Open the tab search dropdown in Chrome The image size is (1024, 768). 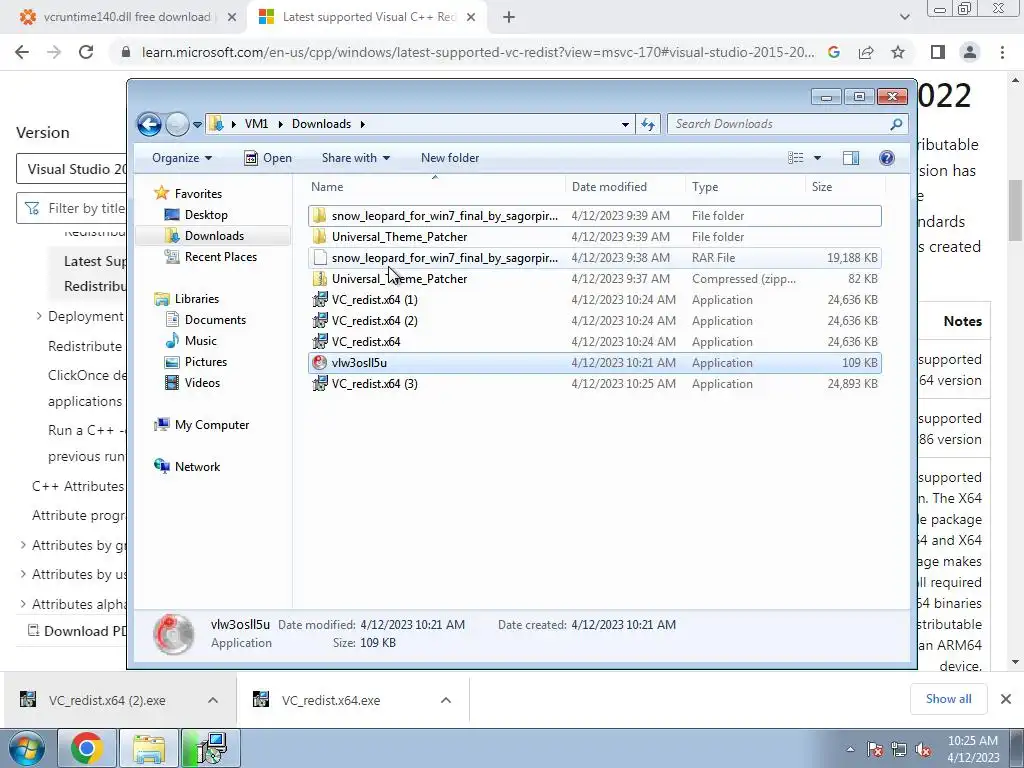pyautogui.click(x=904, y=17)
